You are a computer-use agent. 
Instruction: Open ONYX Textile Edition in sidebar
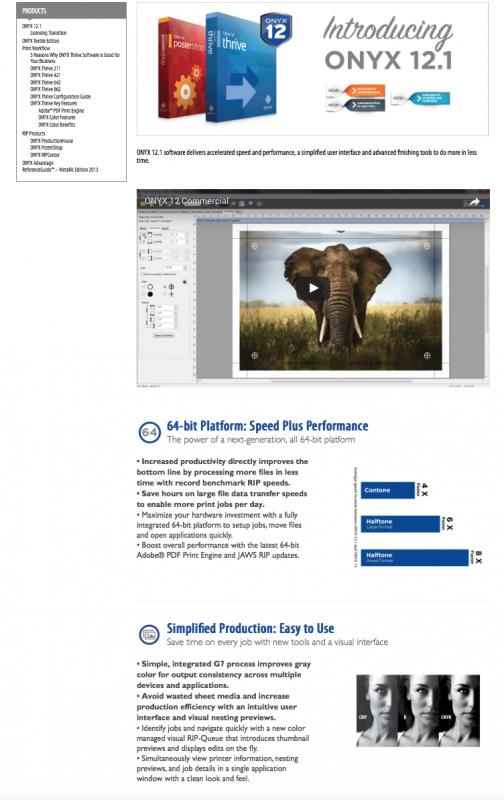41,40
